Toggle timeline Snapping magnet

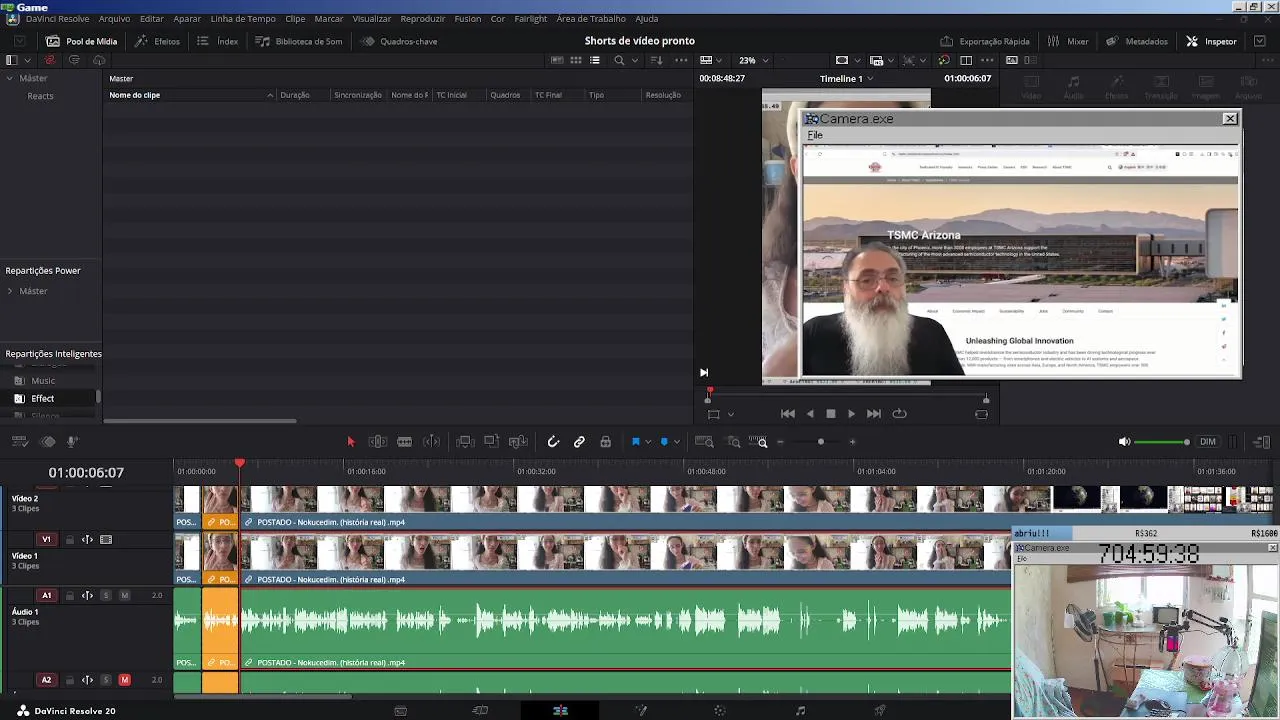pos(553,442)
